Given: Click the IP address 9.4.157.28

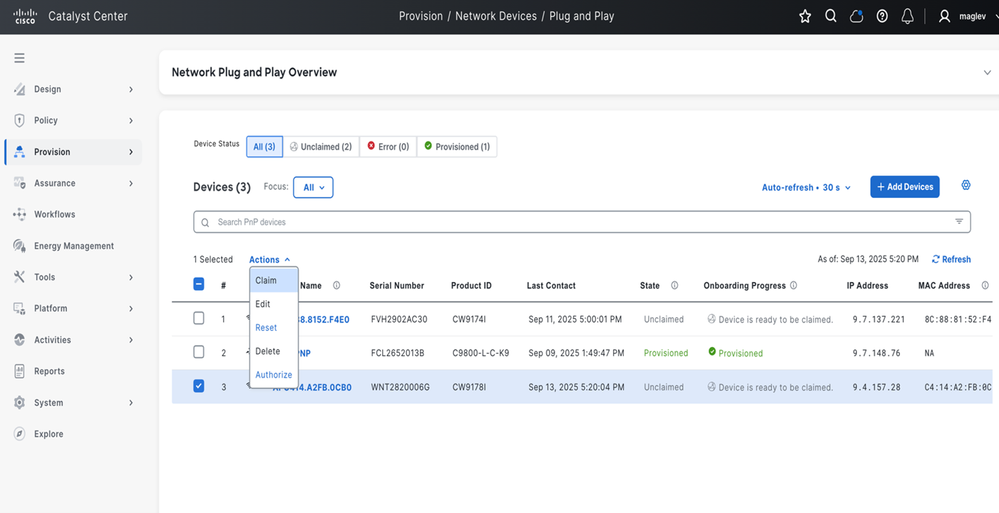Looking at the screenshot, I should (876, 387).
